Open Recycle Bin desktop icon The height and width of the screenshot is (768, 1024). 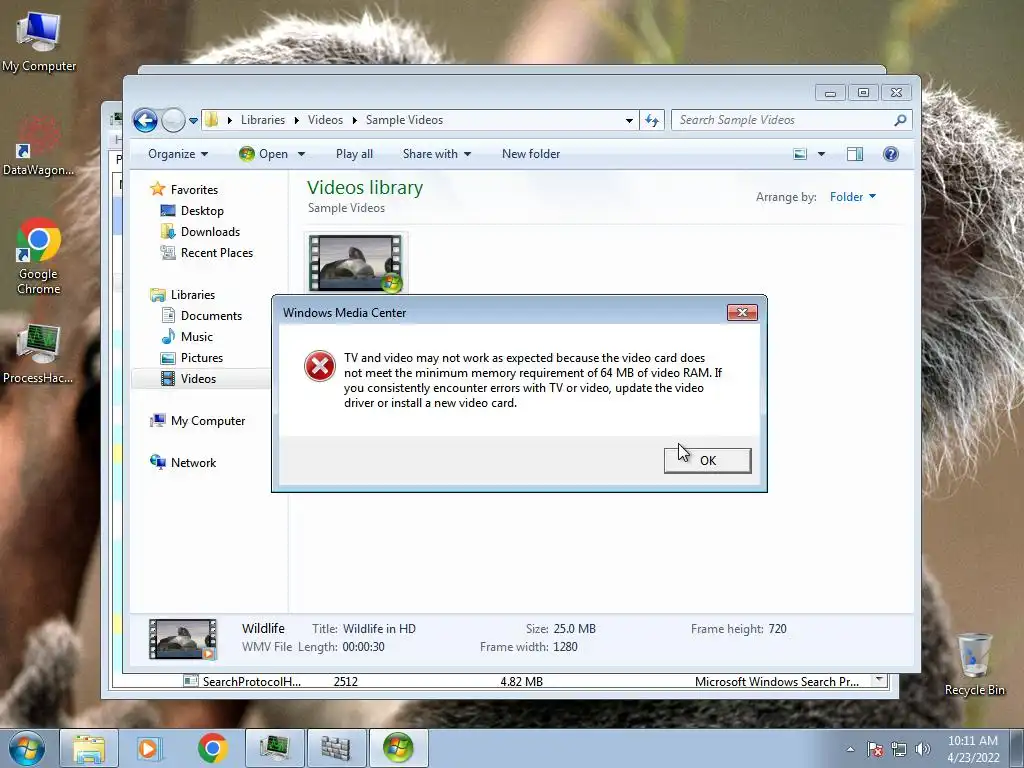974,665
